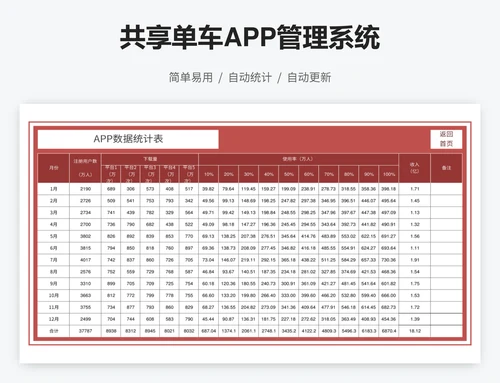Click registered users cell 2700
Screen dimensions: 500x383
click(x=85, y=224)
